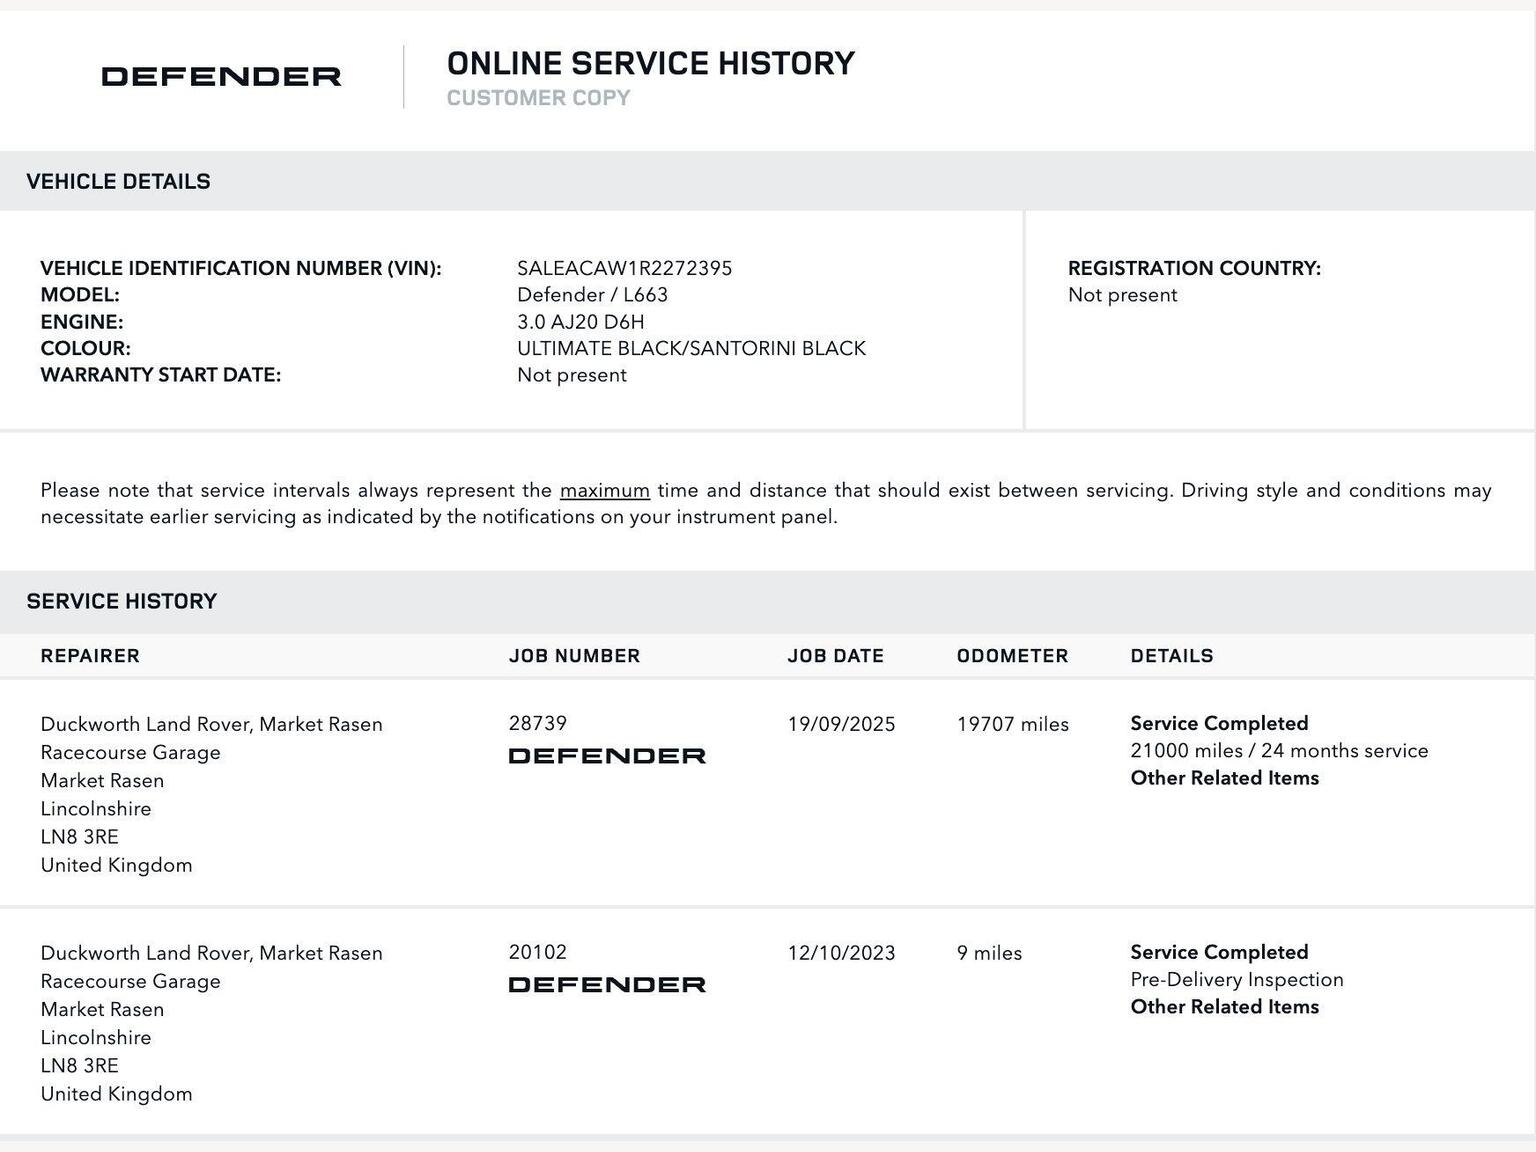Click the VEHICLE DETAILS section heading
Screen dimensions: 1536x1152
click(x=118, y=182)
